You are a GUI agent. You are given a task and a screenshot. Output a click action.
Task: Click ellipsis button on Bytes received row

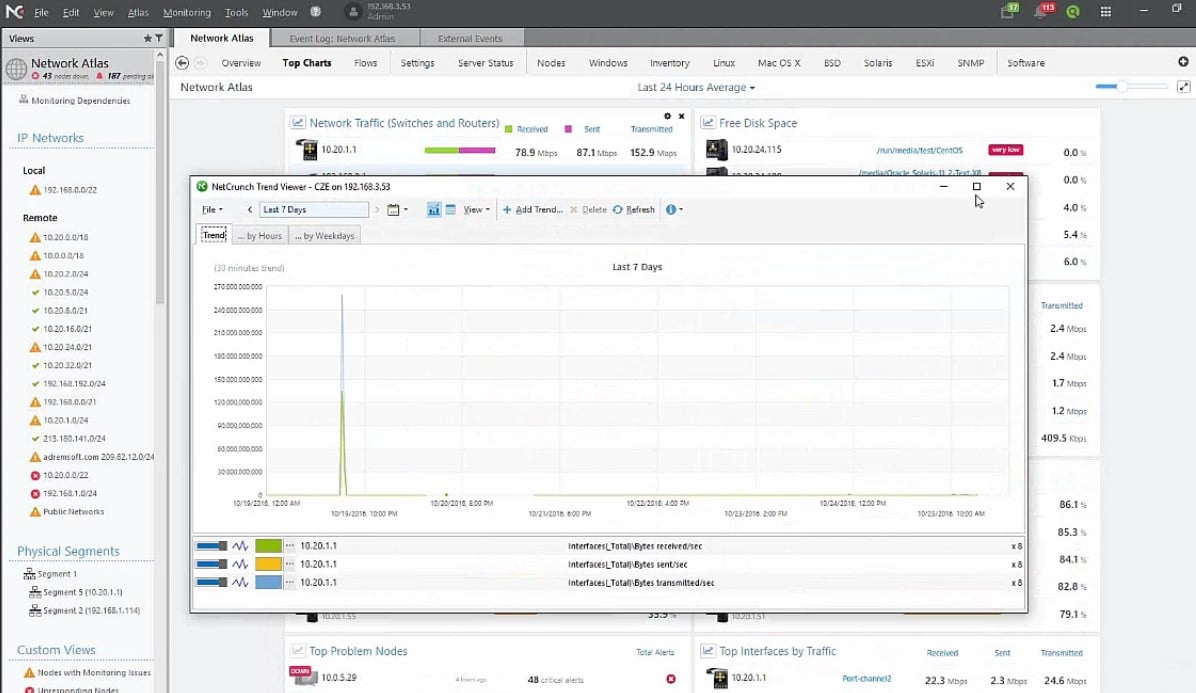pyautogui.click(x=290, y=546)
